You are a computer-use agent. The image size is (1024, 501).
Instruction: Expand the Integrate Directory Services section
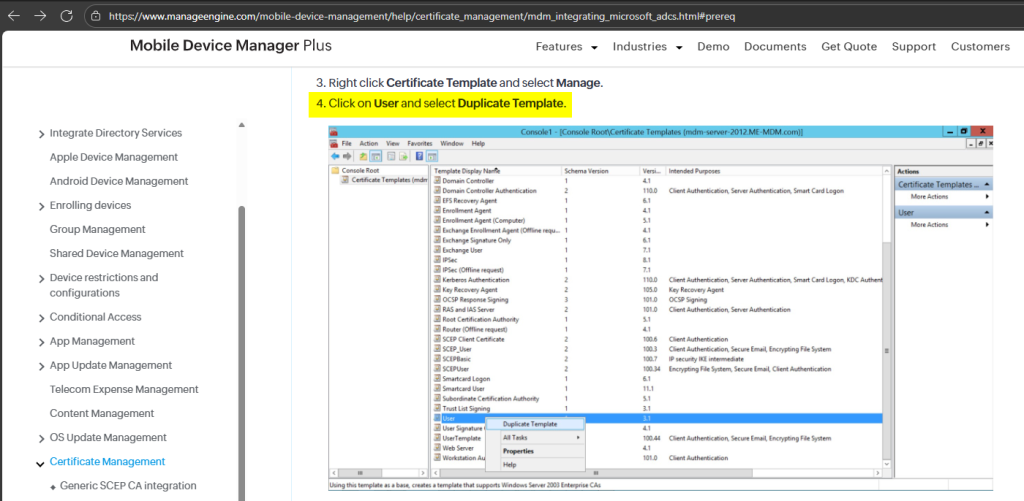pos(41,134)
